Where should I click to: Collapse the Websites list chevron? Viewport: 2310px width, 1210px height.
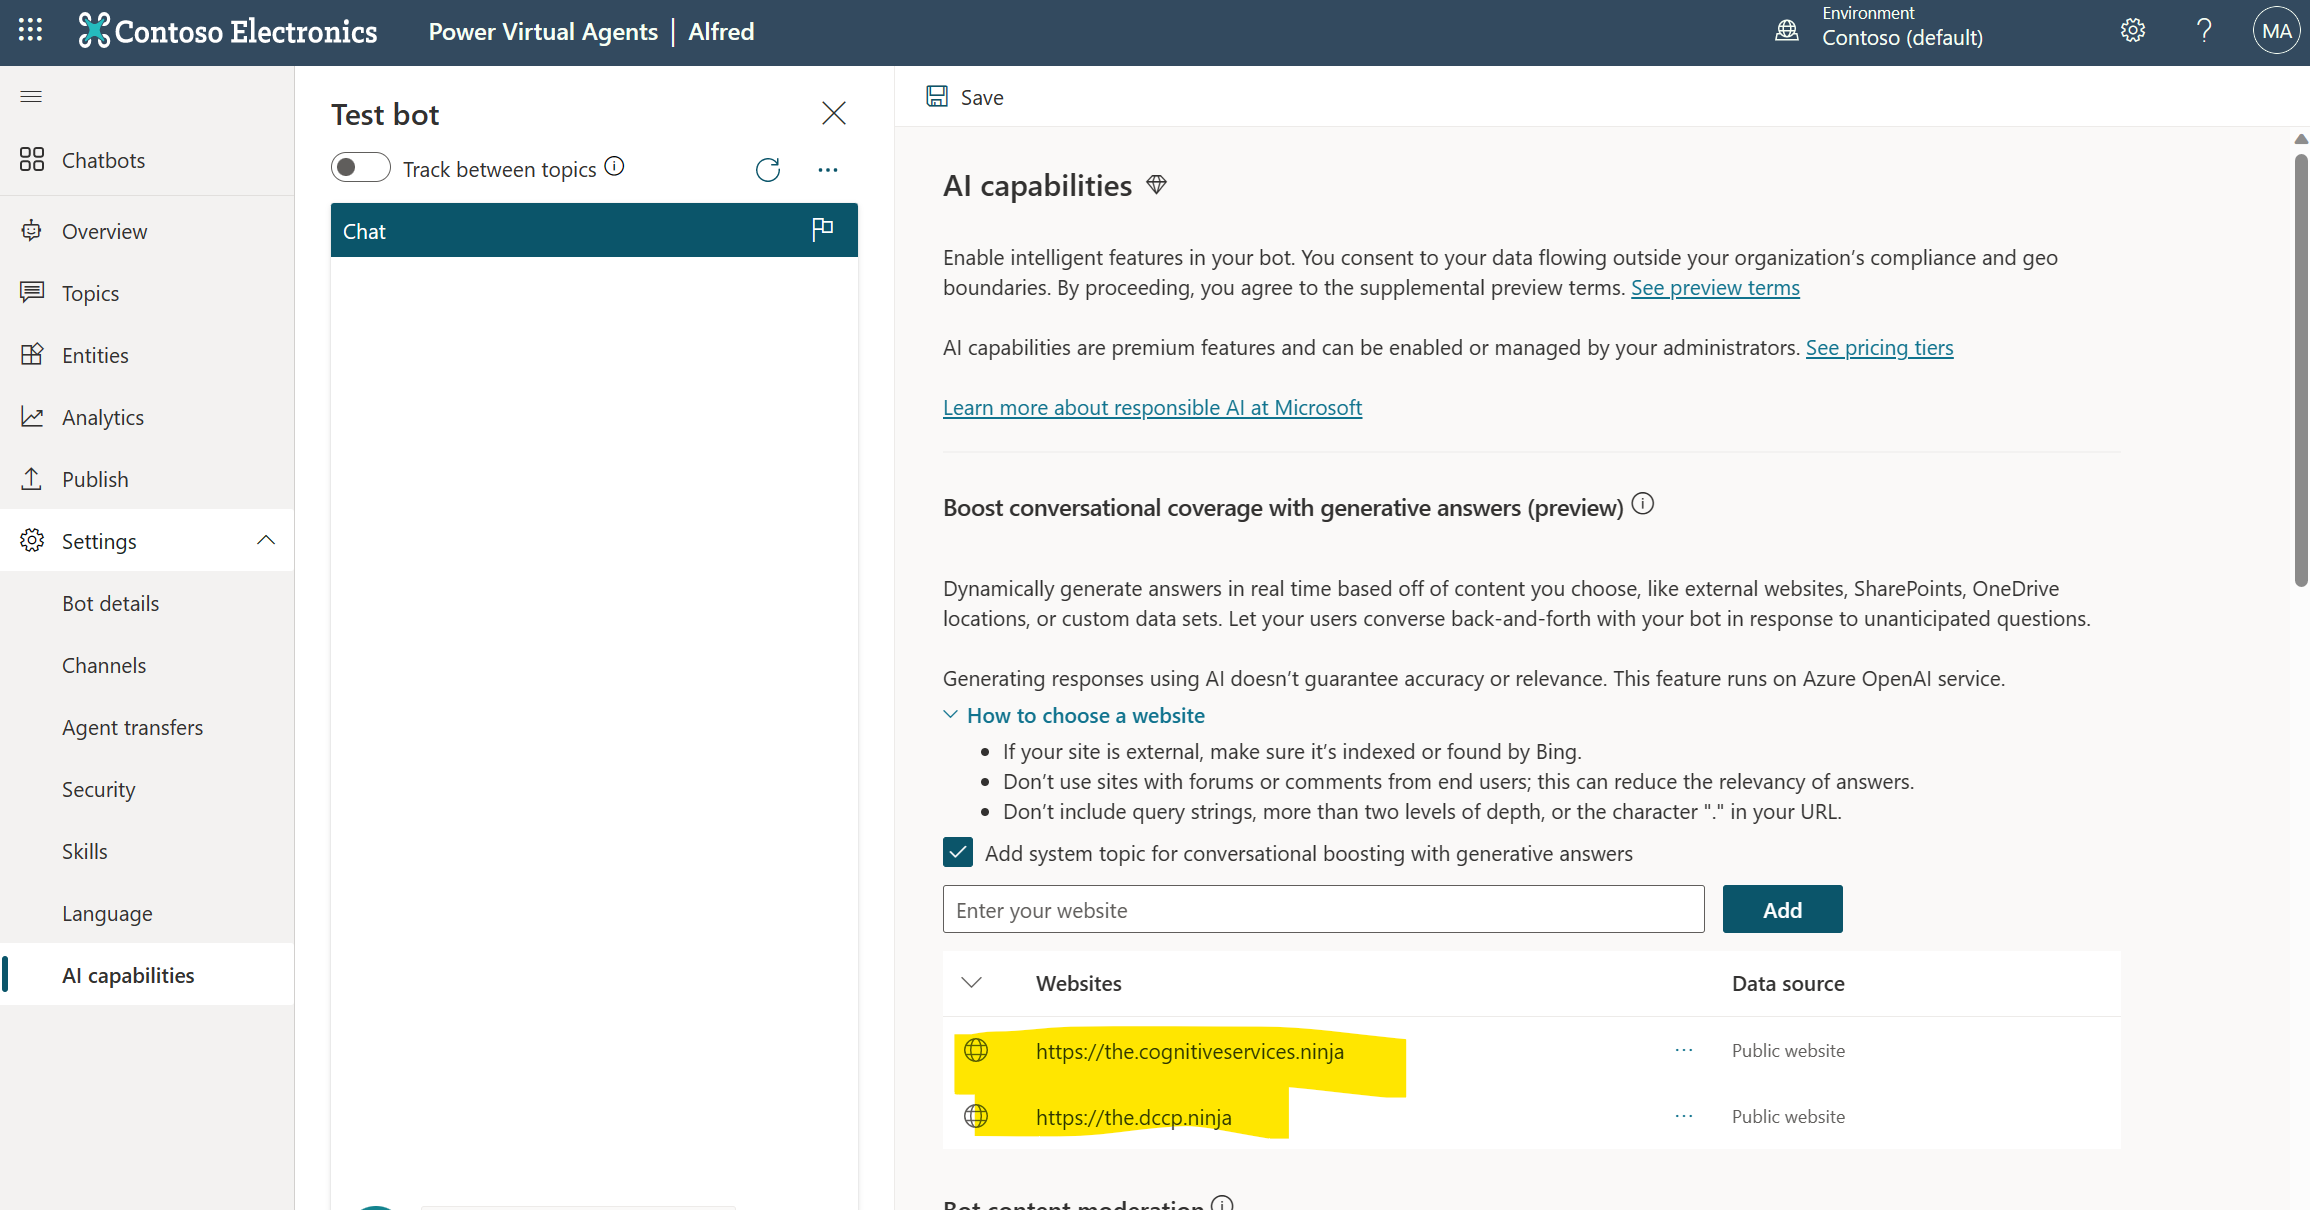972,983
